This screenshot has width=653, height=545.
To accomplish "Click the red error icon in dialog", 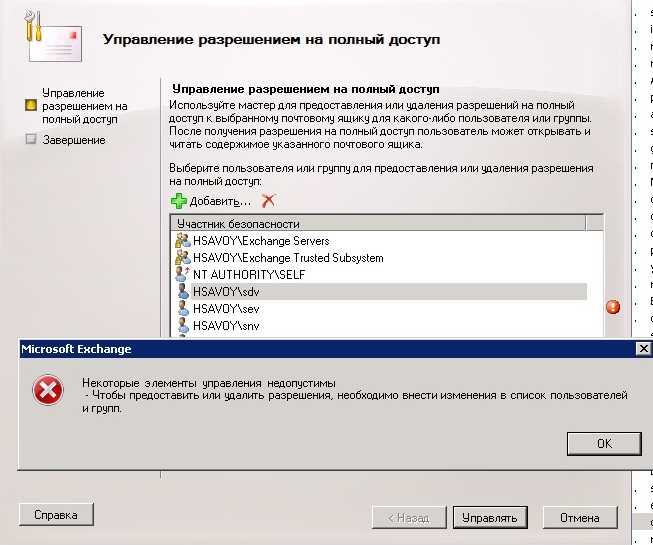I will coord(47,391).
